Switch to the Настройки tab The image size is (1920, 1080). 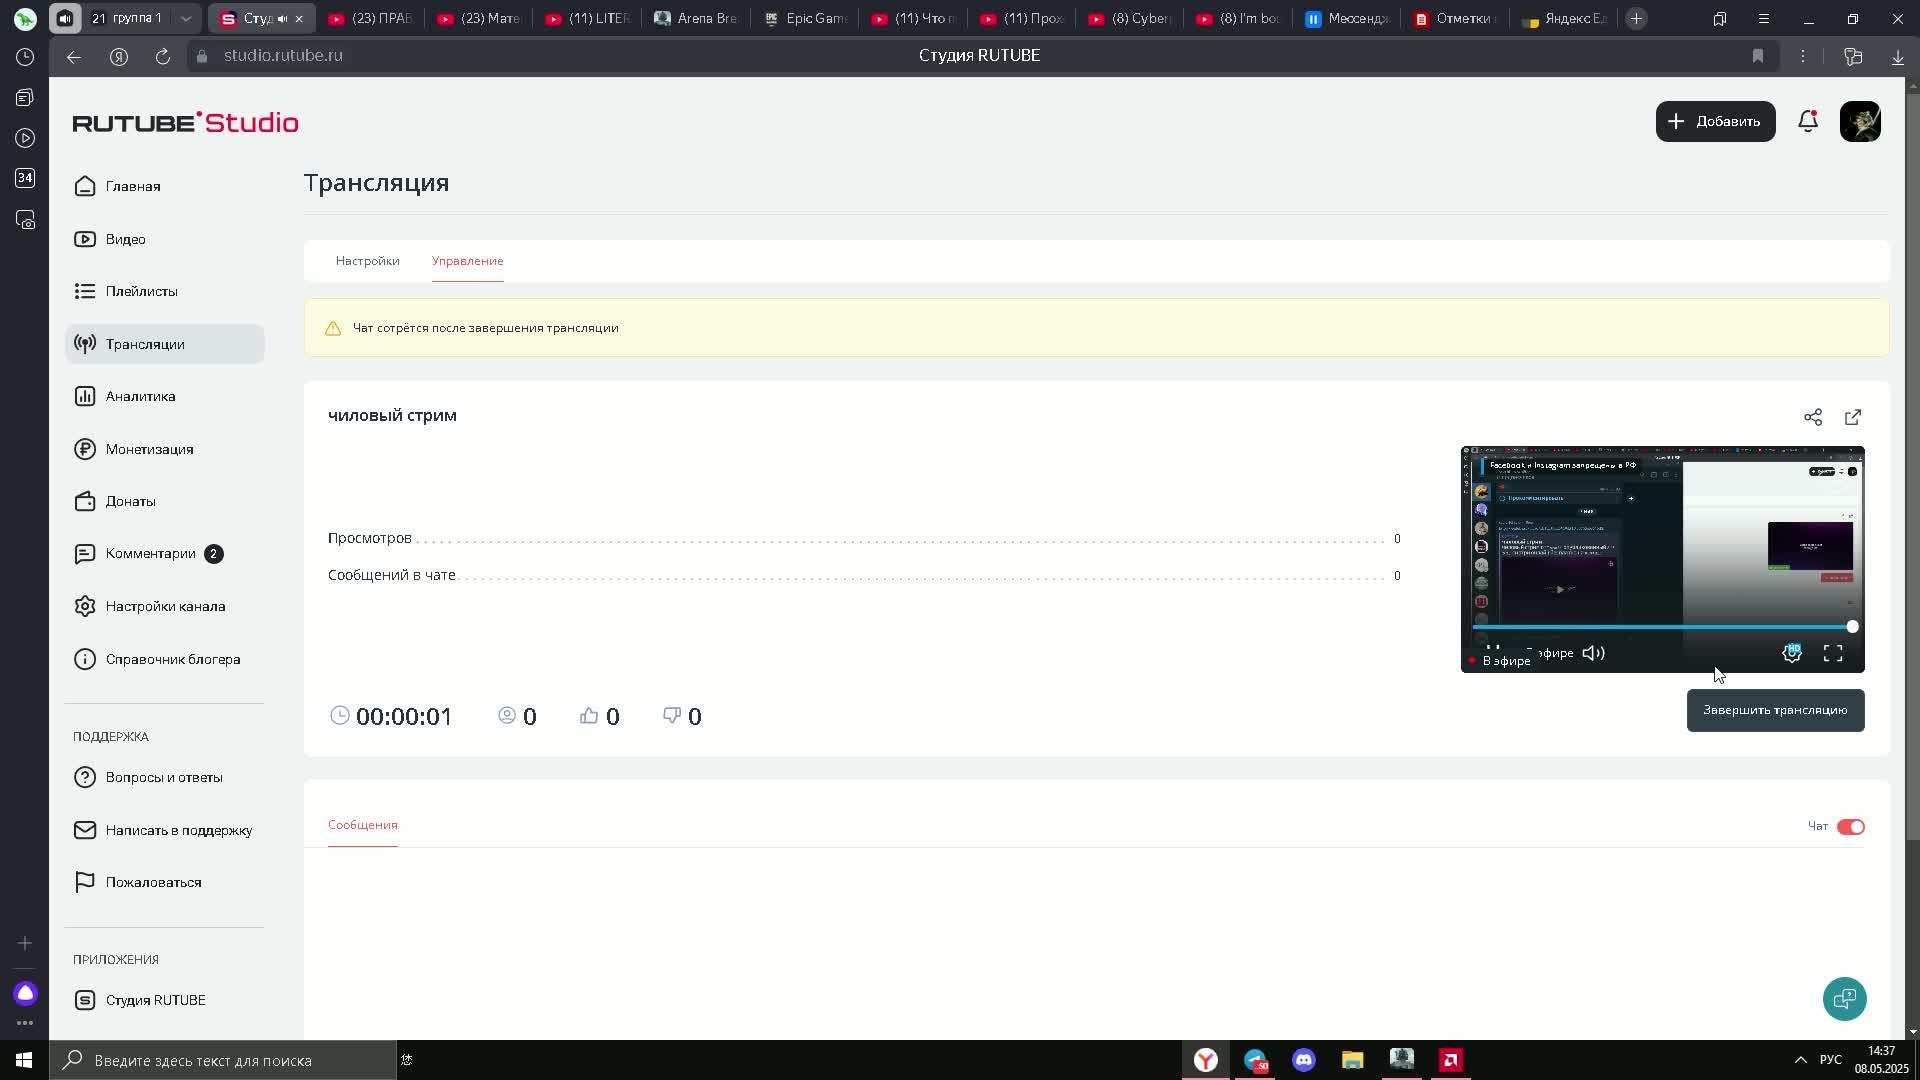[x=367, y=261]
